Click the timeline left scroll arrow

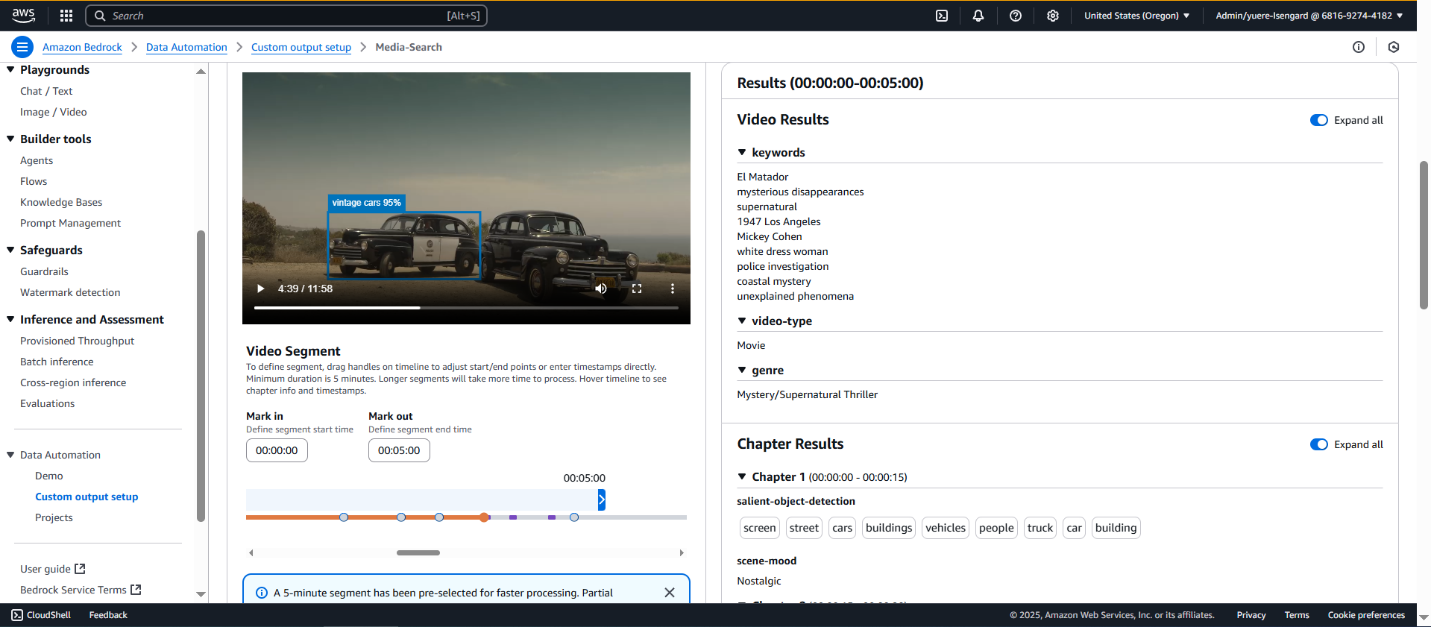pyautogui.click(x=251, y=552)
